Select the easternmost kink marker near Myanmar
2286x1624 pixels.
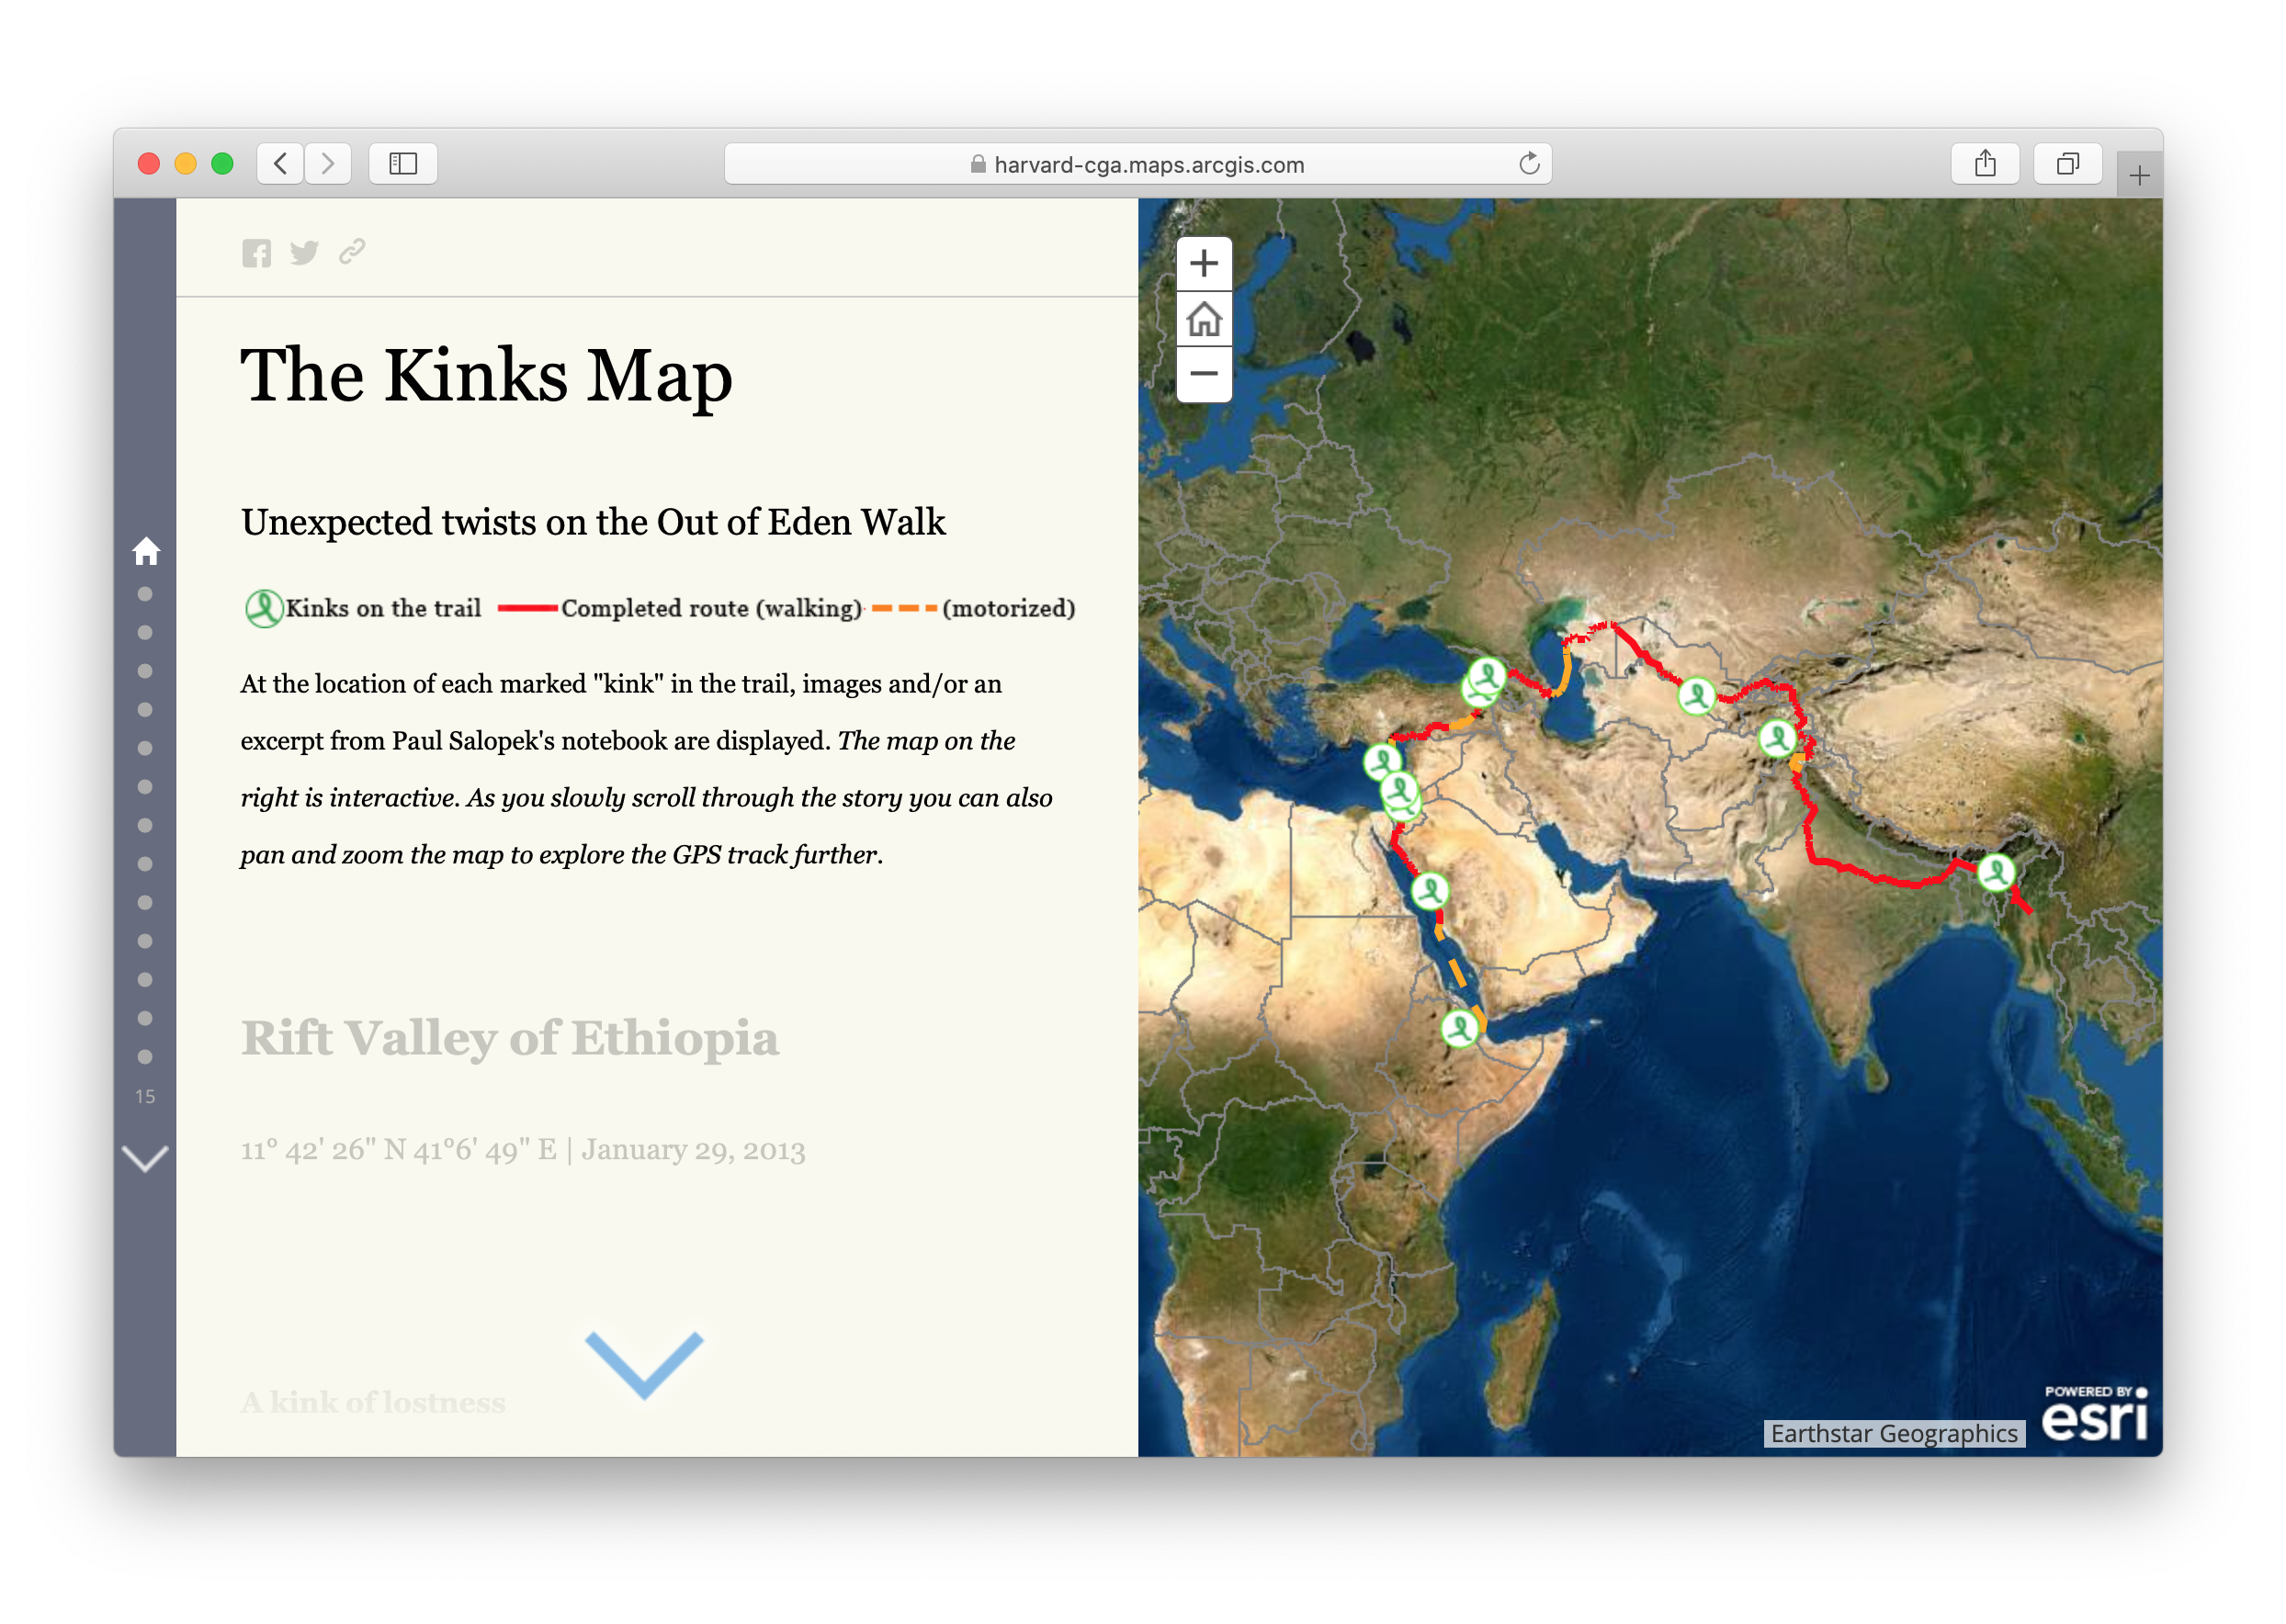coord(1995,872)
